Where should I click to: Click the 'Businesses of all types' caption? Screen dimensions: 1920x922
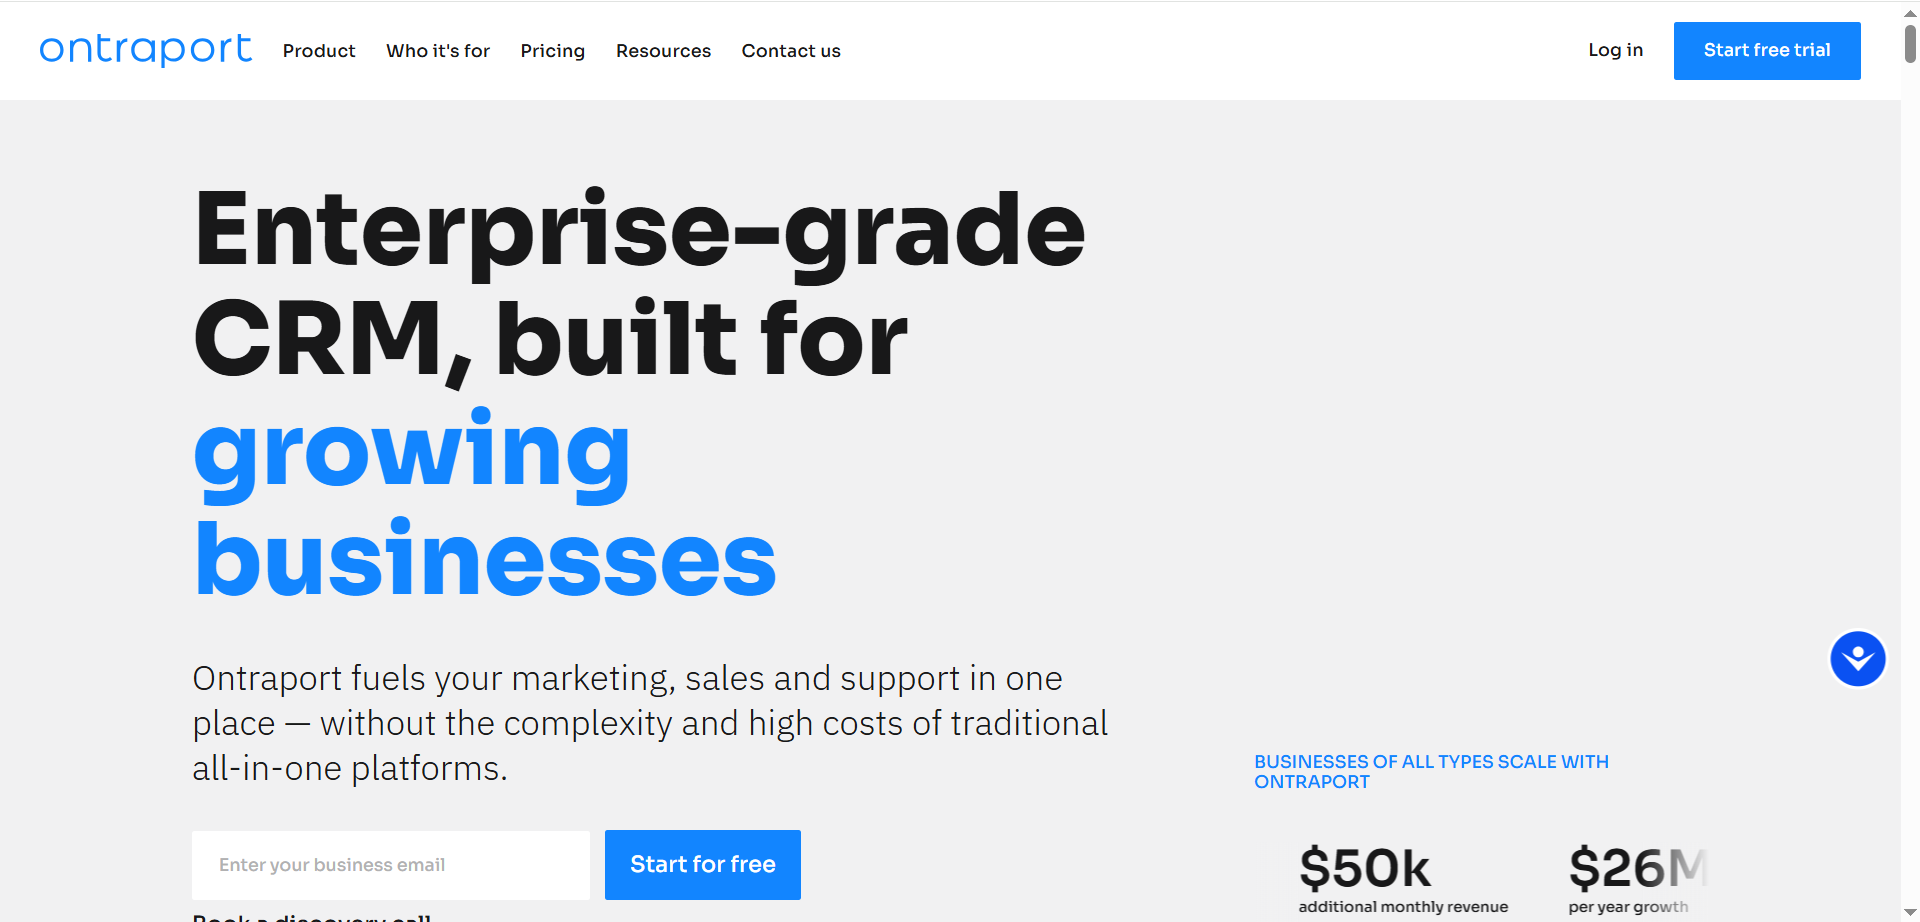[1431, 772]
